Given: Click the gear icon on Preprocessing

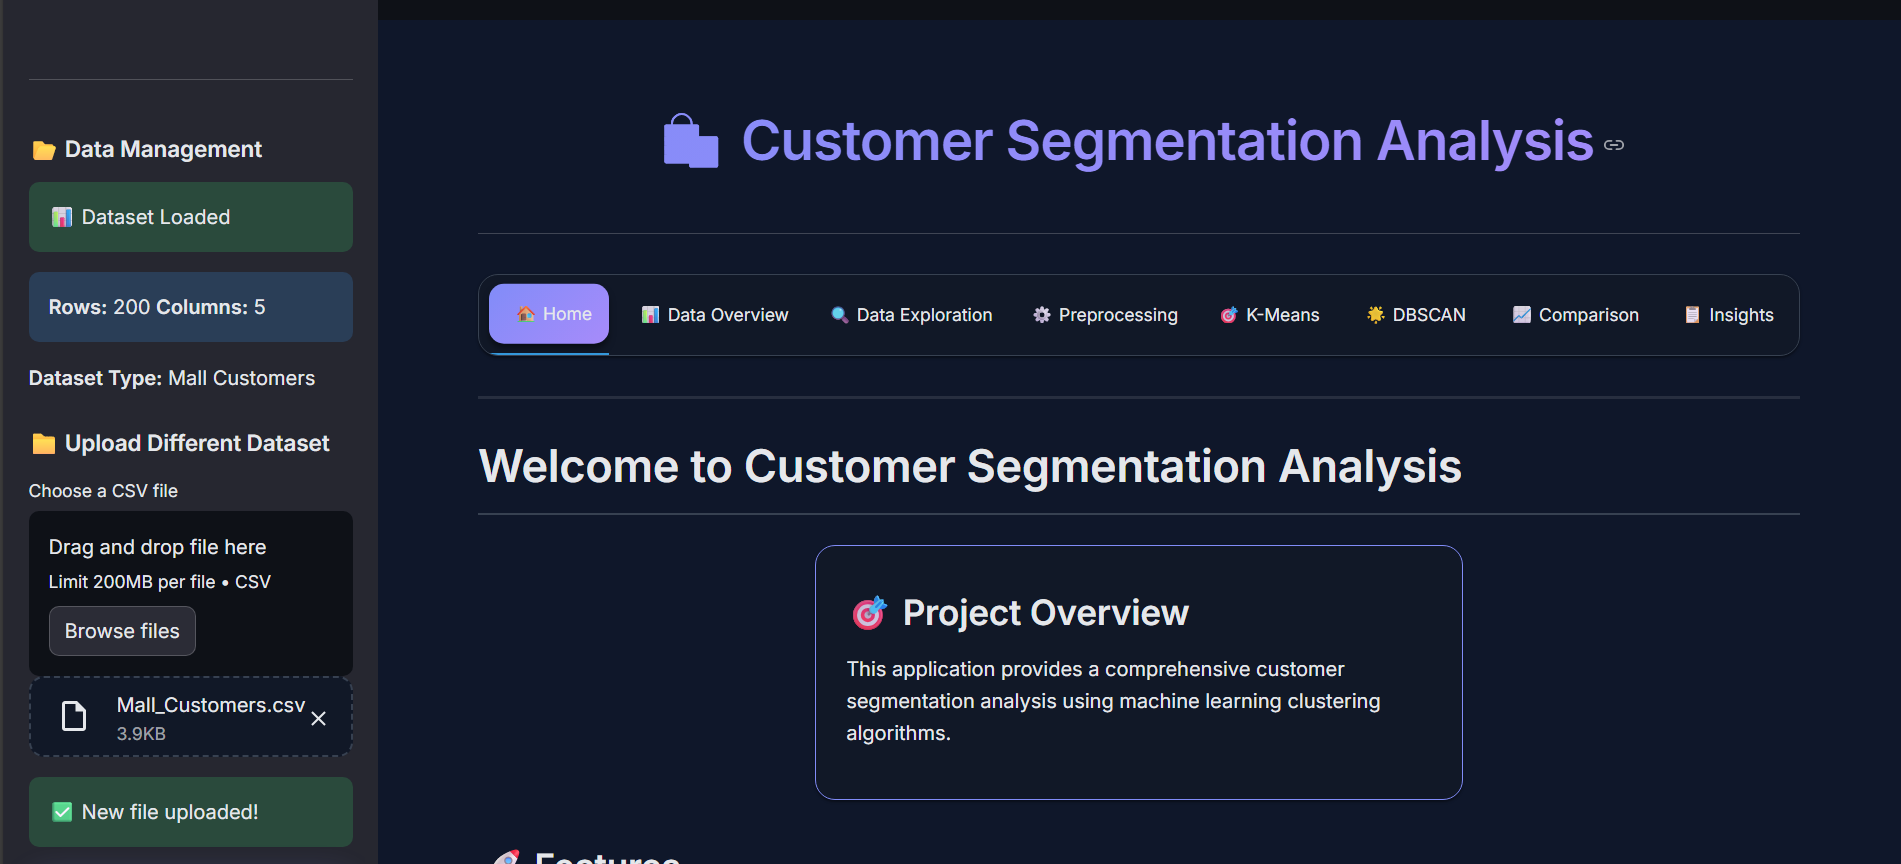Looking at the screenshot, I should point(1042,315).
